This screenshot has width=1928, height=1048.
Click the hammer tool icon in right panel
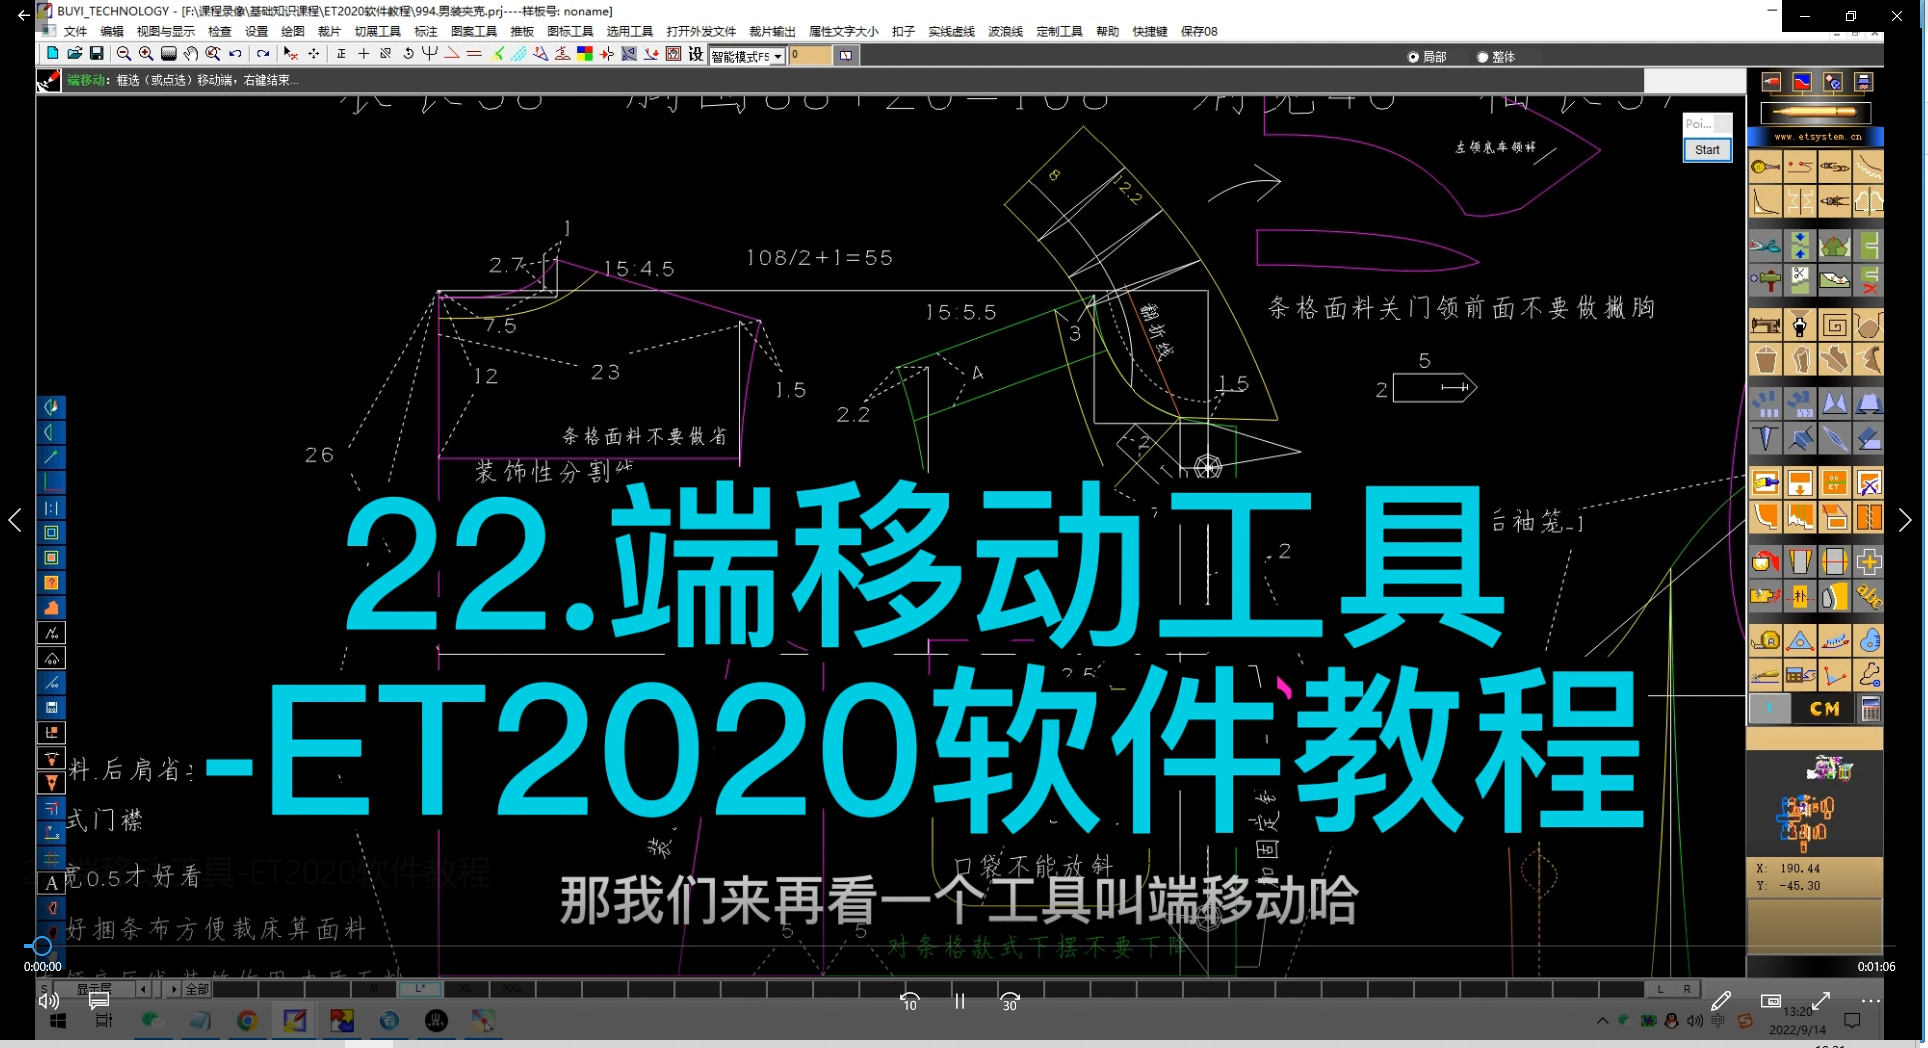tap(1767, 281)
